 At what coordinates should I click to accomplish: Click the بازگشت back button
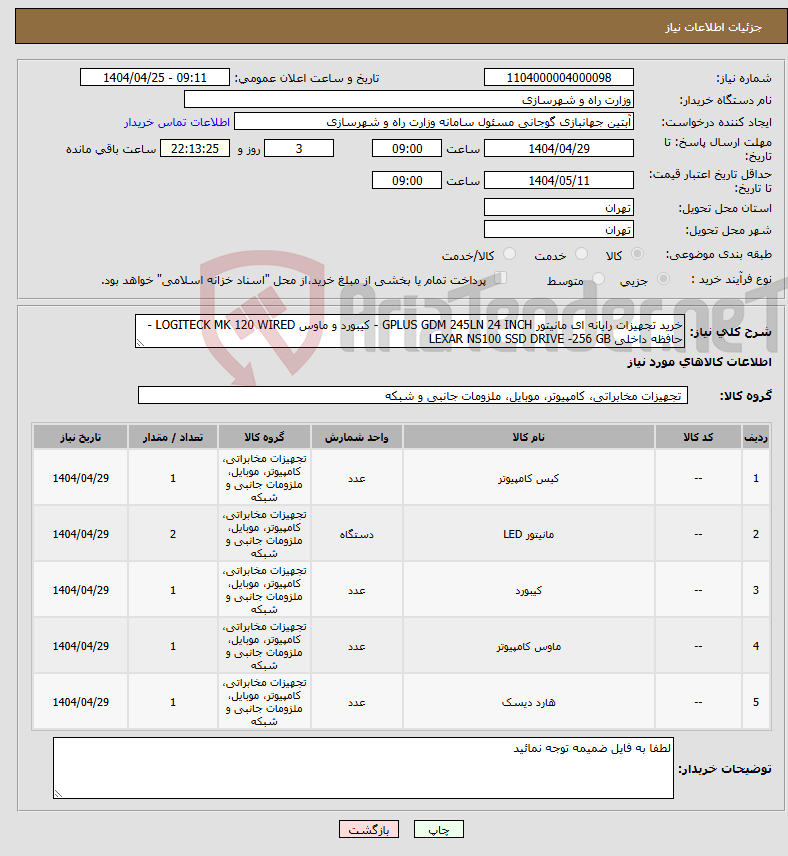pos(369,829)
